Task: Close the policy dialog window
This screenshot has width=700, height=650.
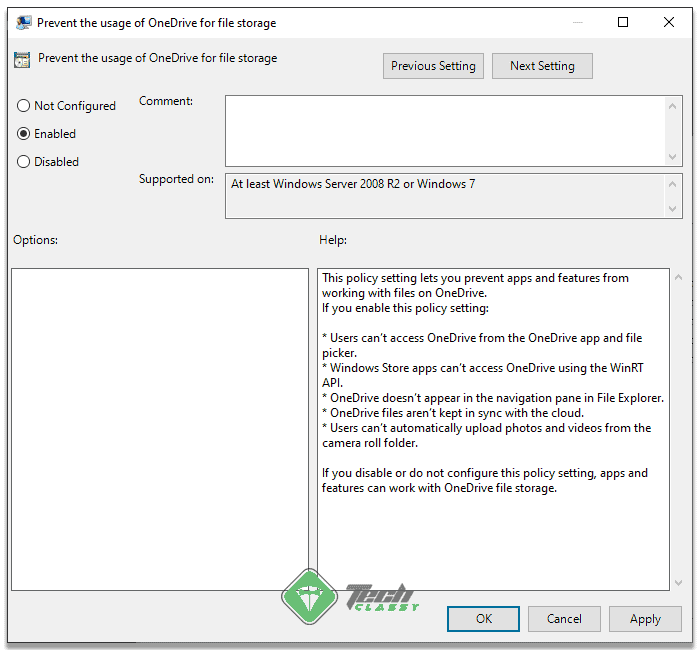Action: click(x=669, y=22)
